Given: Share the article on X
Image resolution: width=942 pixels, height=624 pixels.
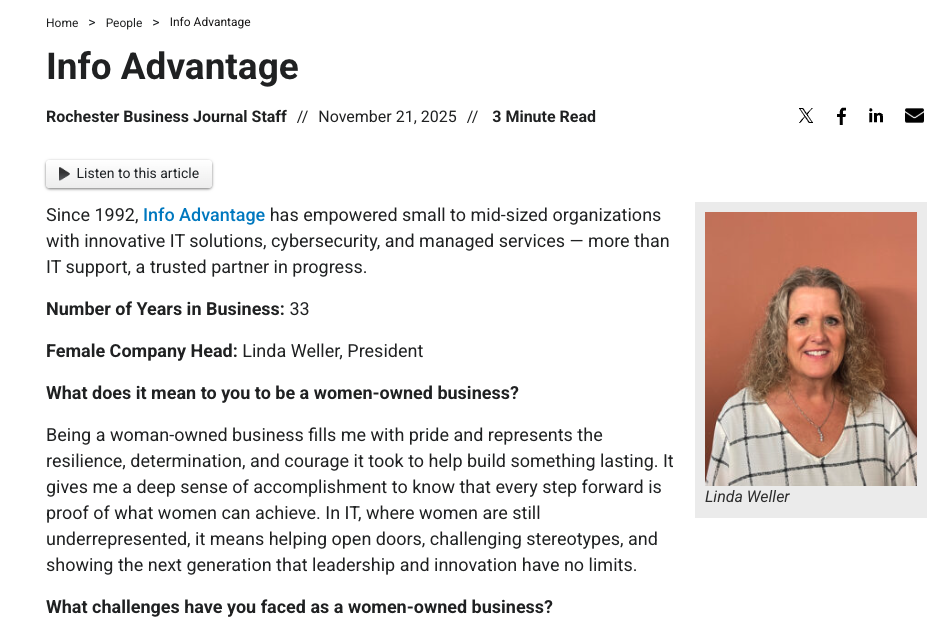Looking at the screenshot, I should point(806,116).
